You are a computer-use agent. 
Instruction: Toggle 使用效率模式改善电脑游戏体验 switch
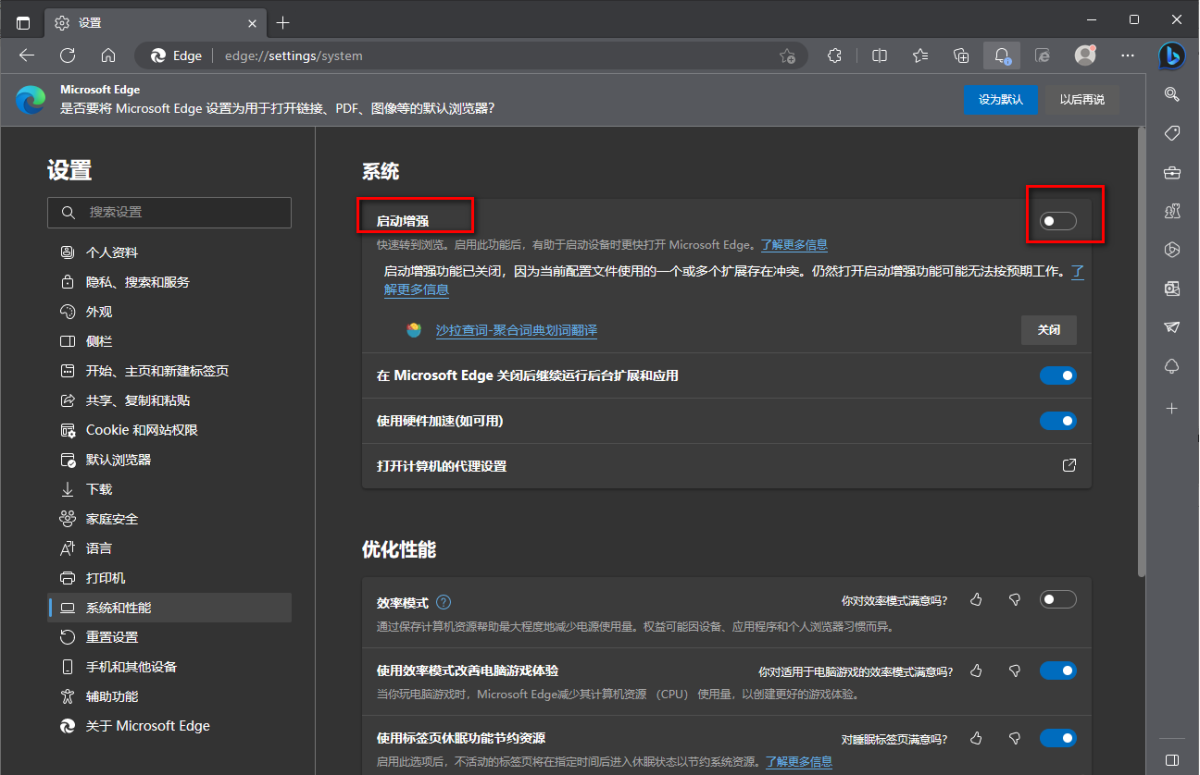[x=1058, y=670]
